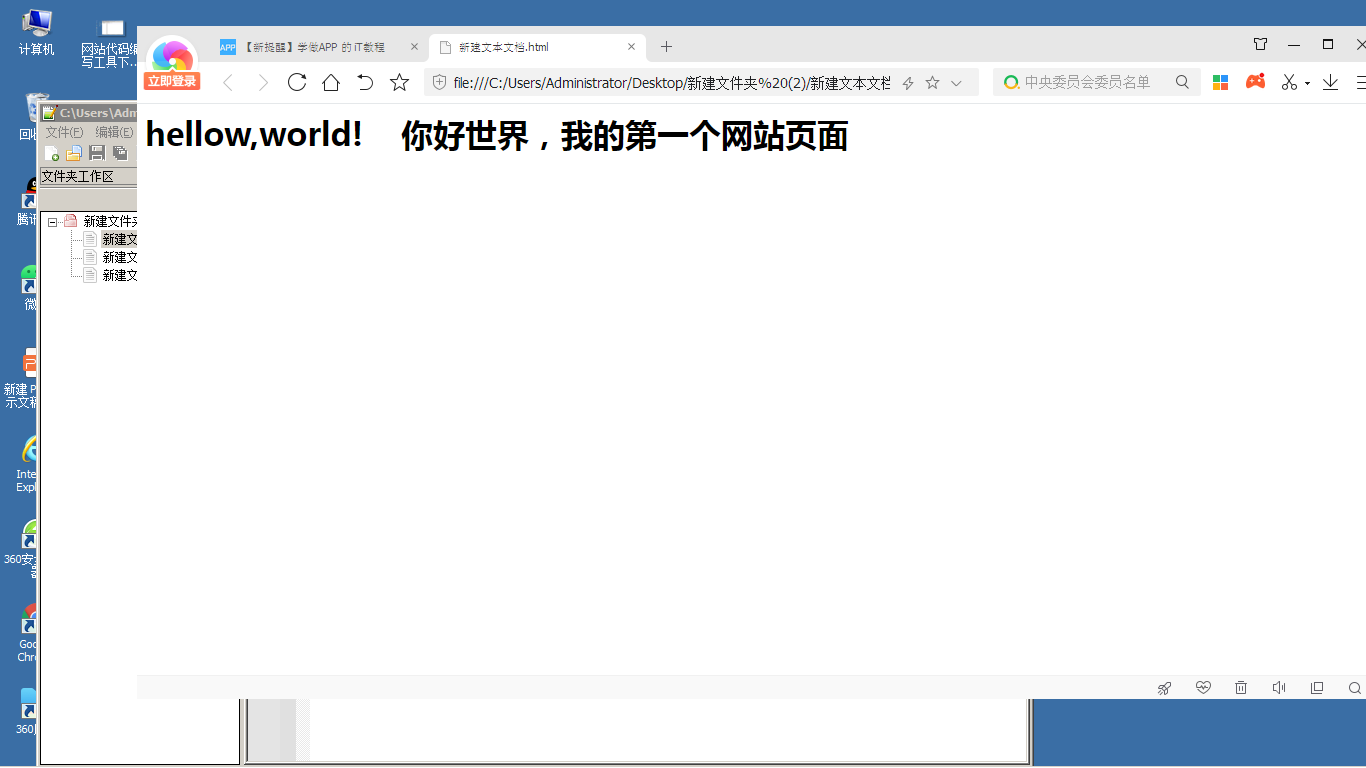
Task: Click the multi-window icon in status bar
Action: pyautogui.click(x=1317, y=688)
